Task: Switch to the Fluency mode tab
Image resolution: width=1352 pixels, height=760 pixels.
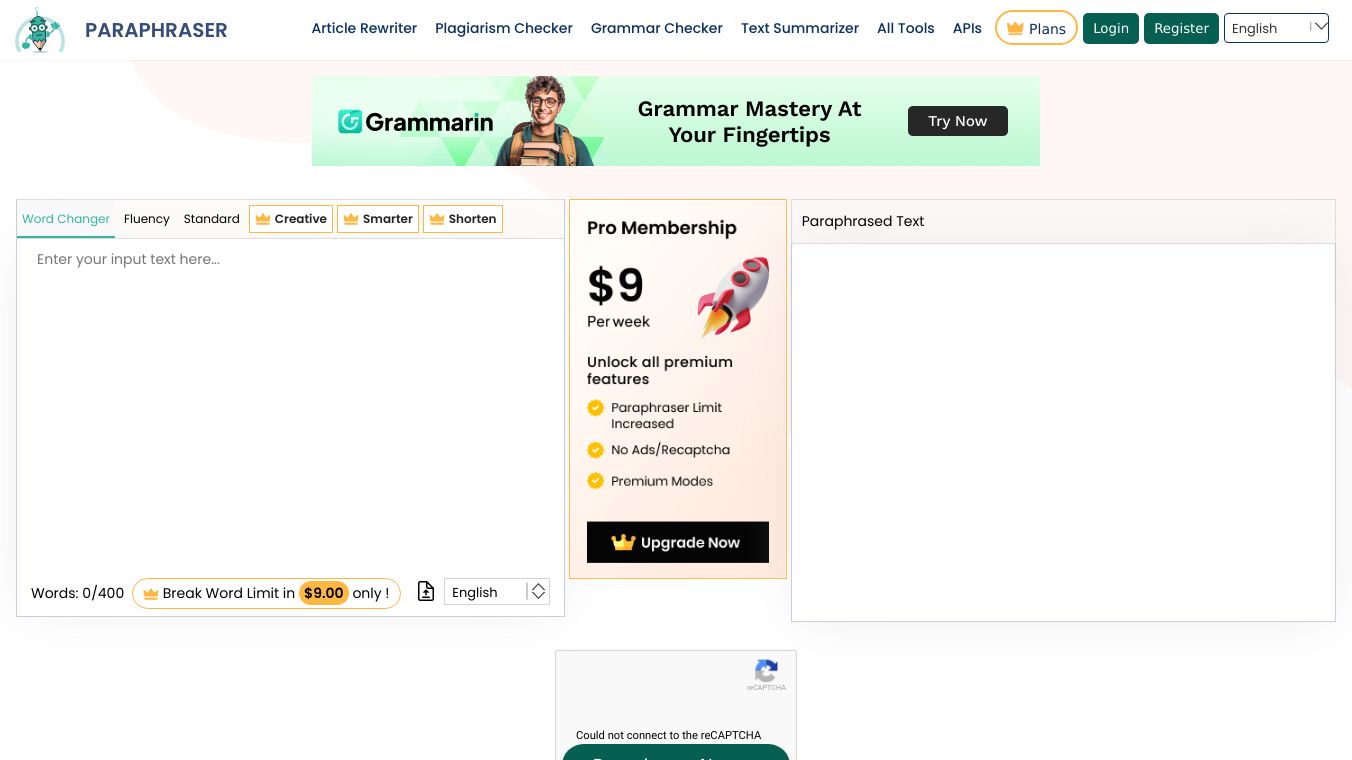Action: (x=147, y=219)
